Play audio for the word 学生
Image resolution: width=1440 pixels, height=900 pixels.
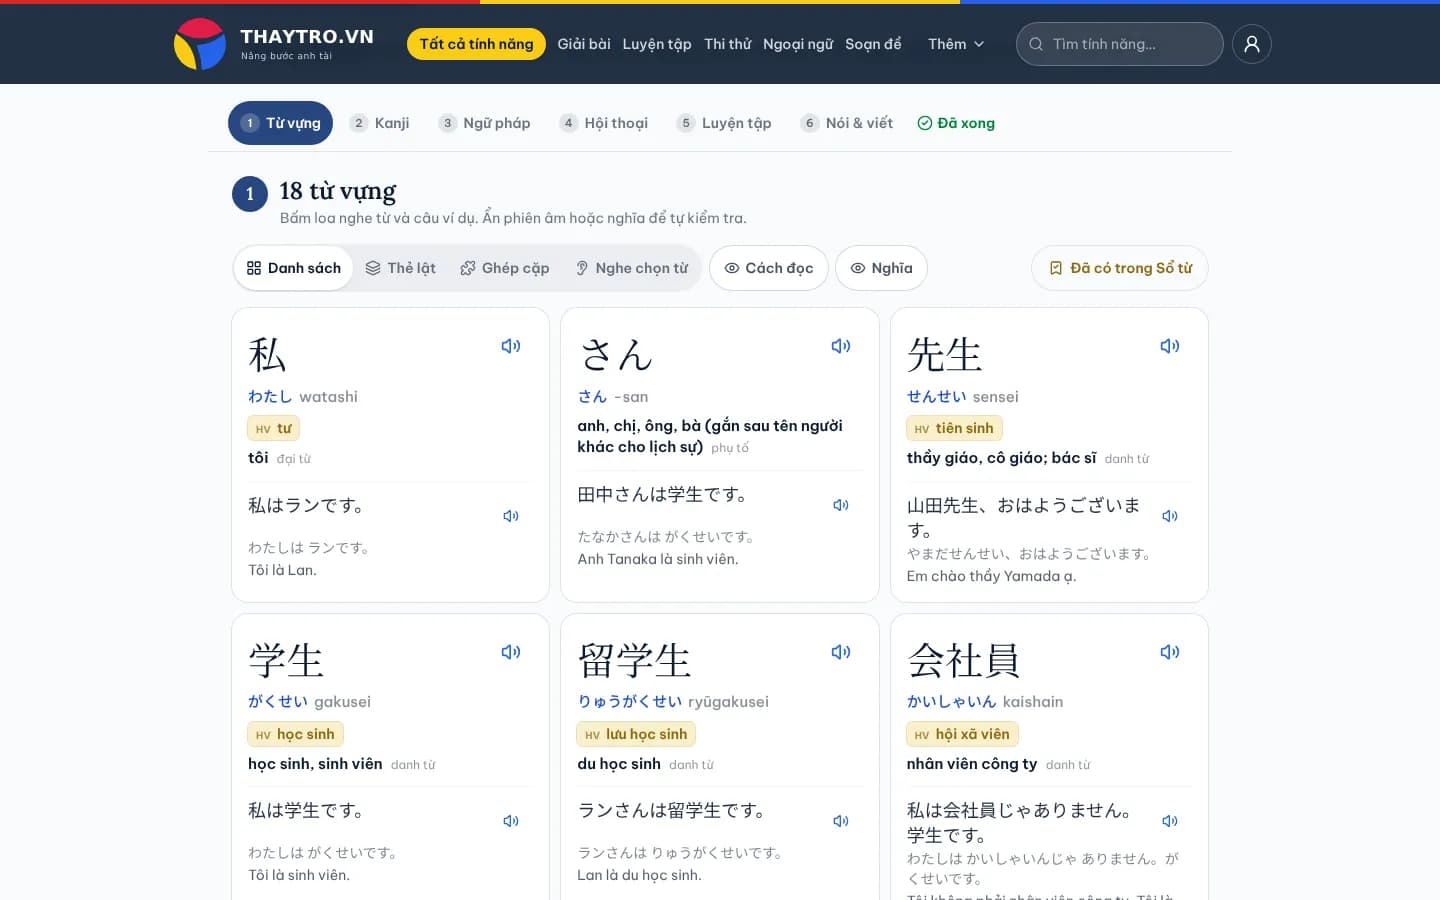click(x=511, y=652)
